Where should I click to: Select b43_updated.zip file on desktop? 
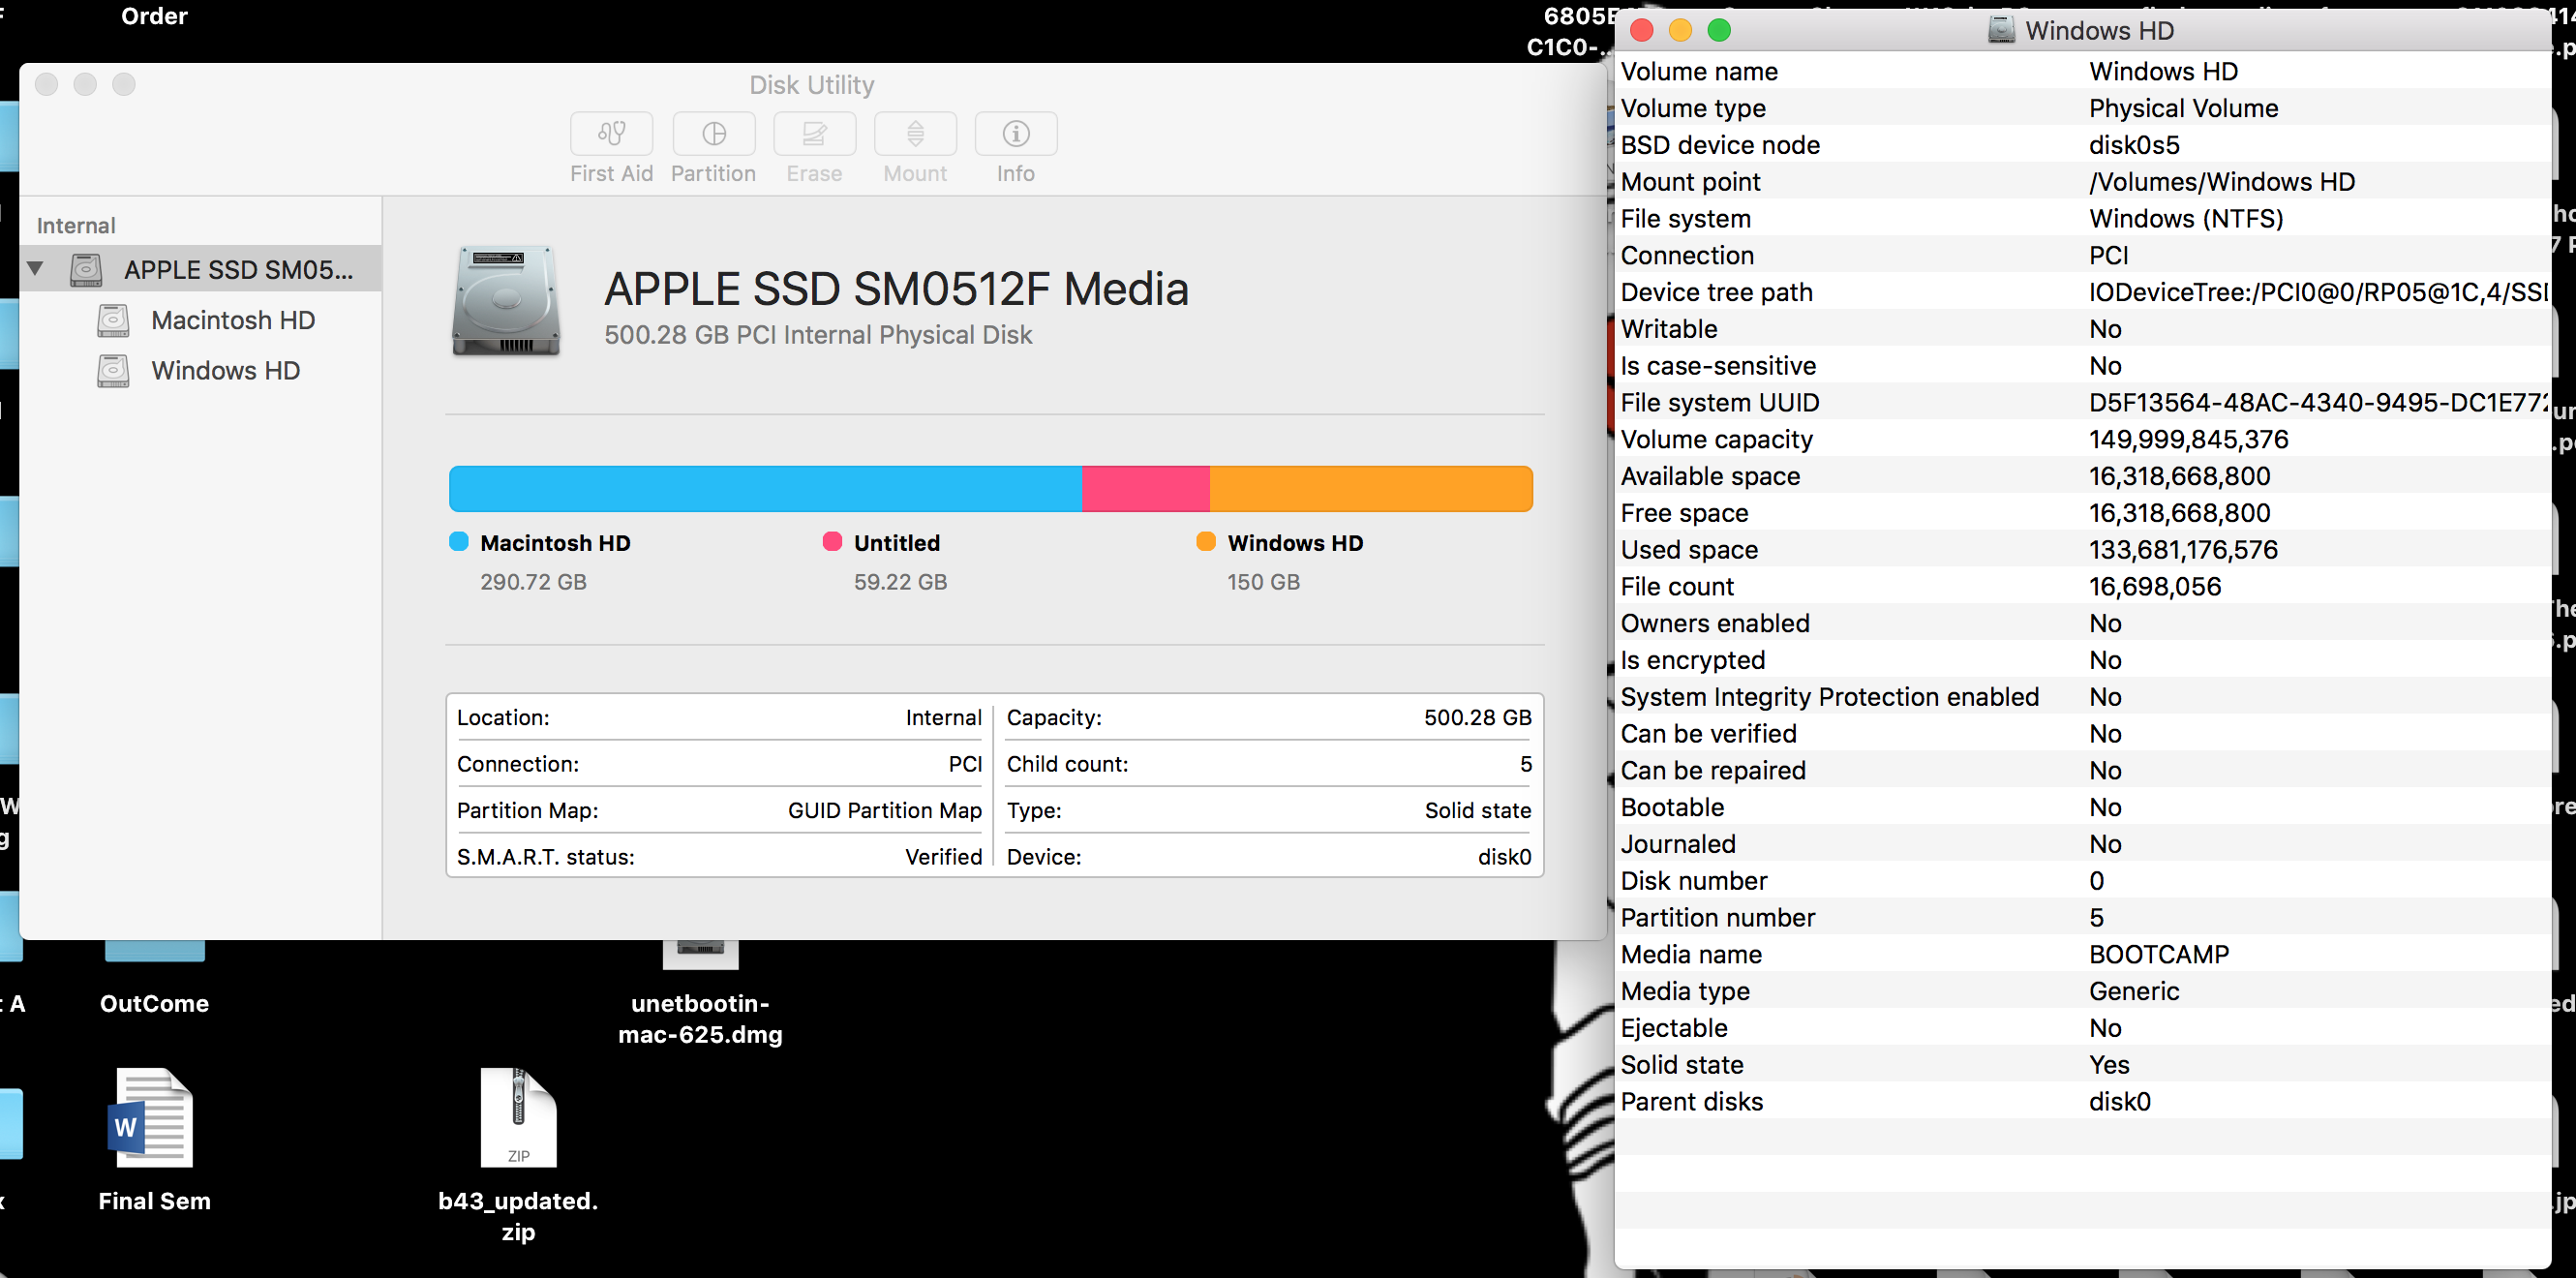point(517,1118)
